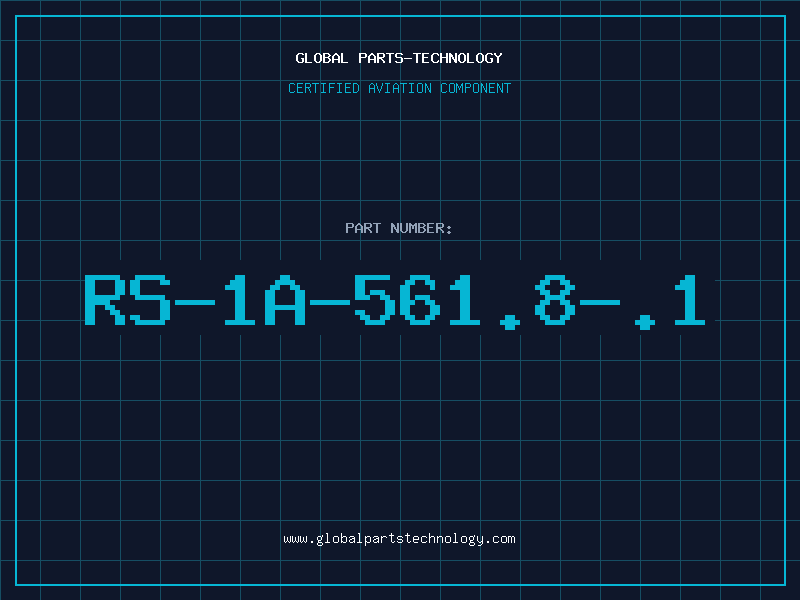Click the digit 6 in the part number
Screen dimensions: 800x600
pyautogui.click(x=419, y=300)
